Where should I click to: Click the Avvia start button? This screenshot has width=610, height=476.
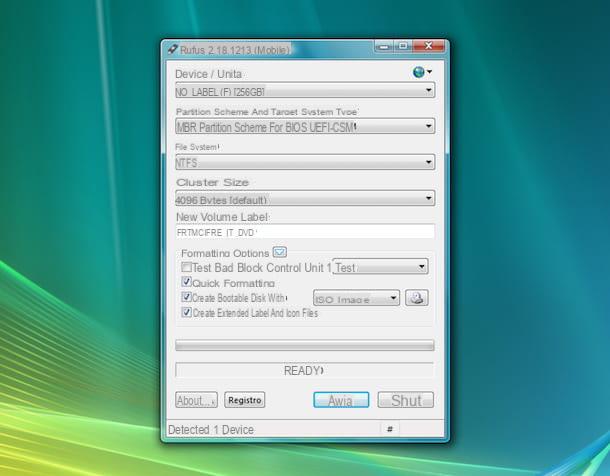pyautogui.click(x=341, y=400)
